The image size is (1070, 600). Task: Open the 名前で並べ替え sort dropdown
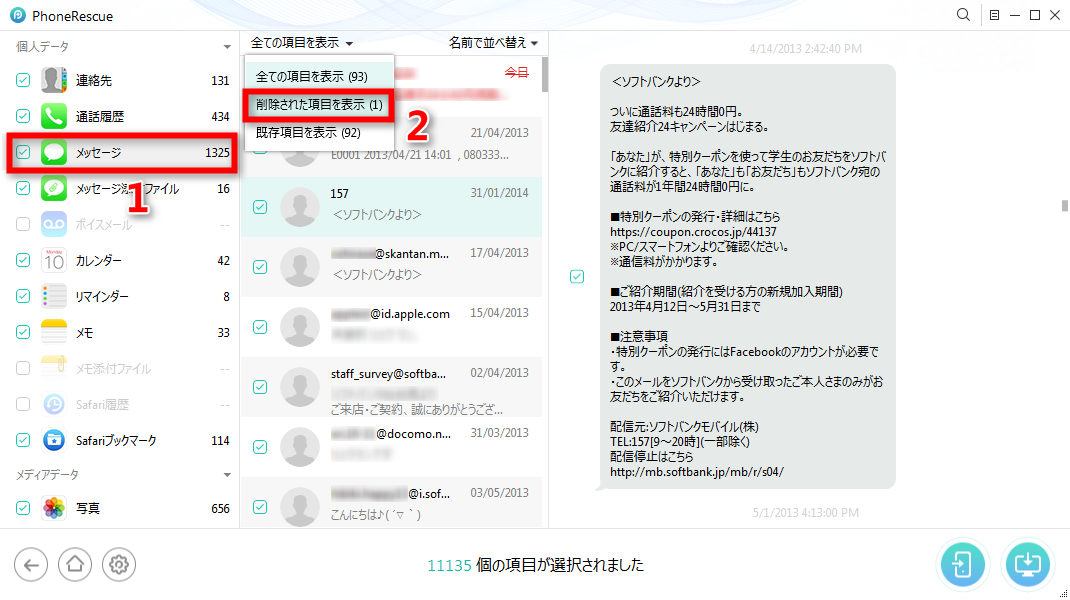(493, 43)
